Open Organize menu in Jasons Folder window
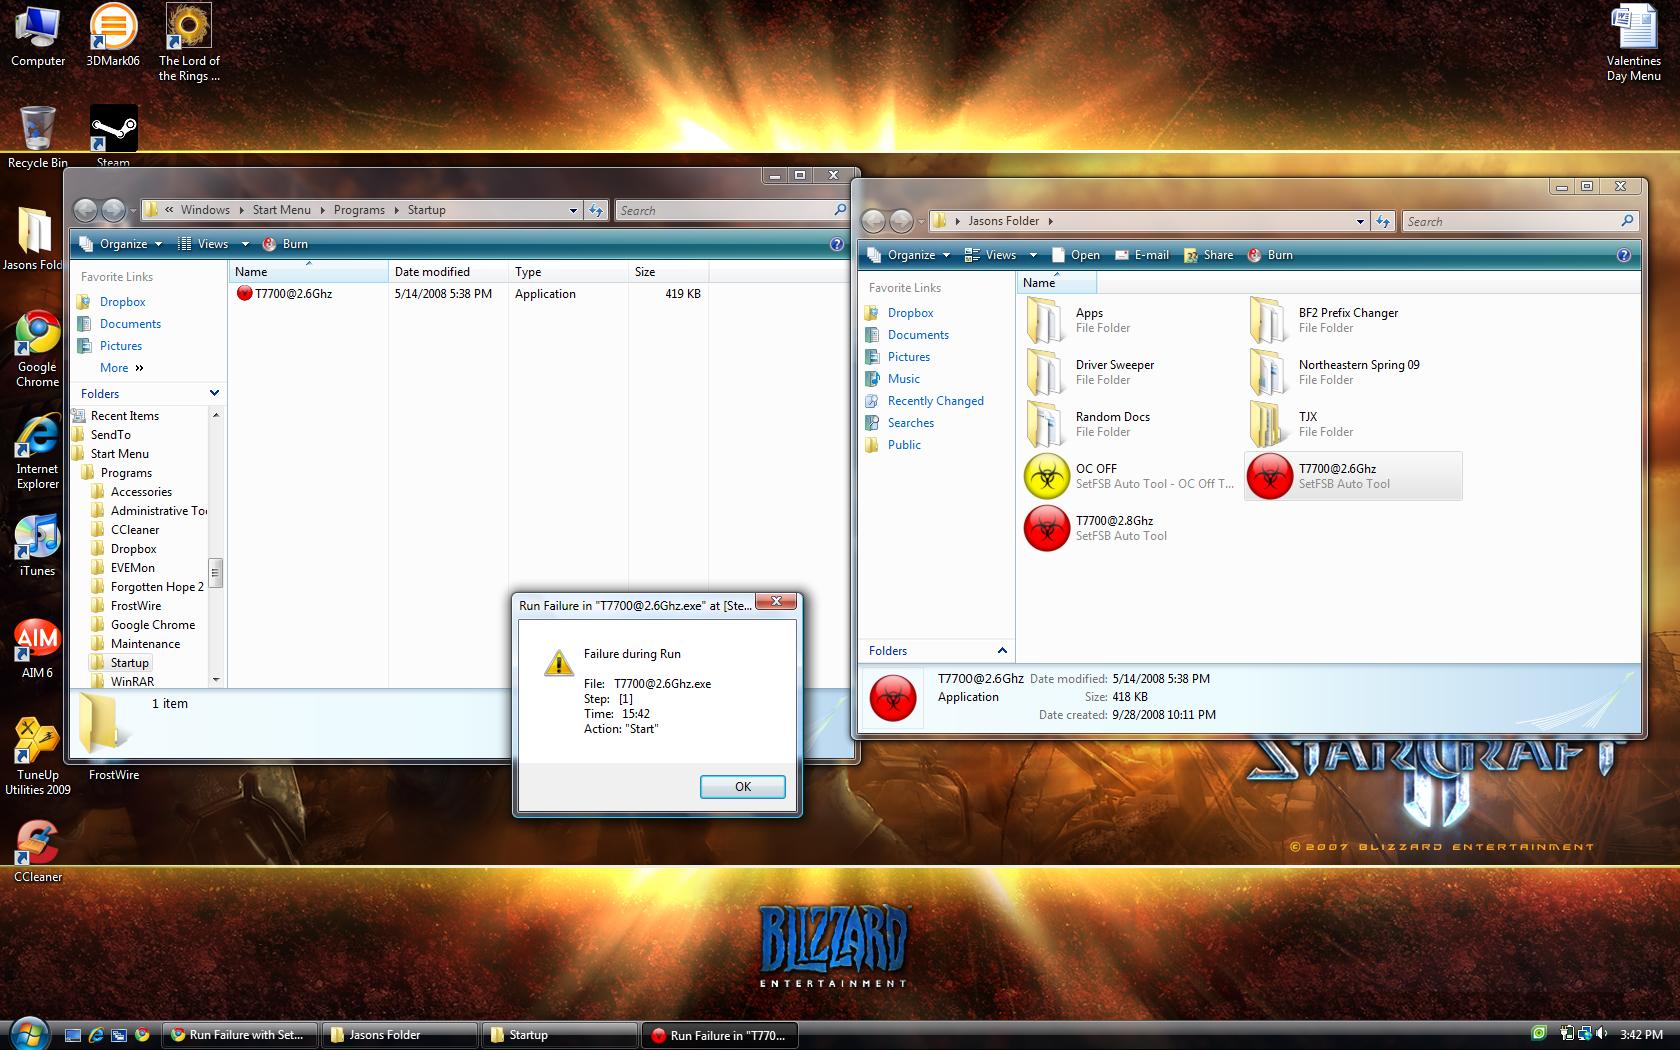1680x1050 pixels. [909, 255]
